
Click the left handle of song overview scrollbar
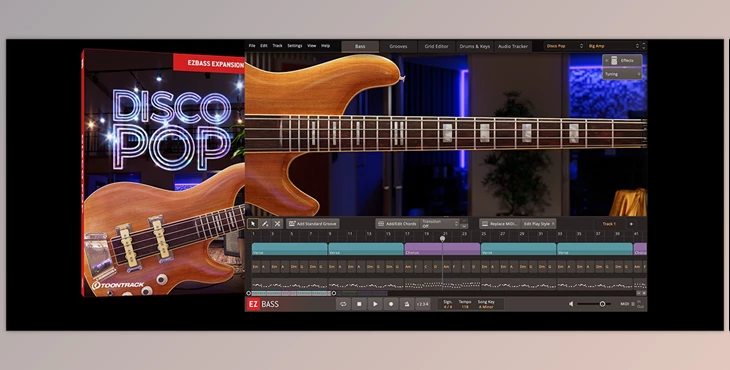point(249,293)
